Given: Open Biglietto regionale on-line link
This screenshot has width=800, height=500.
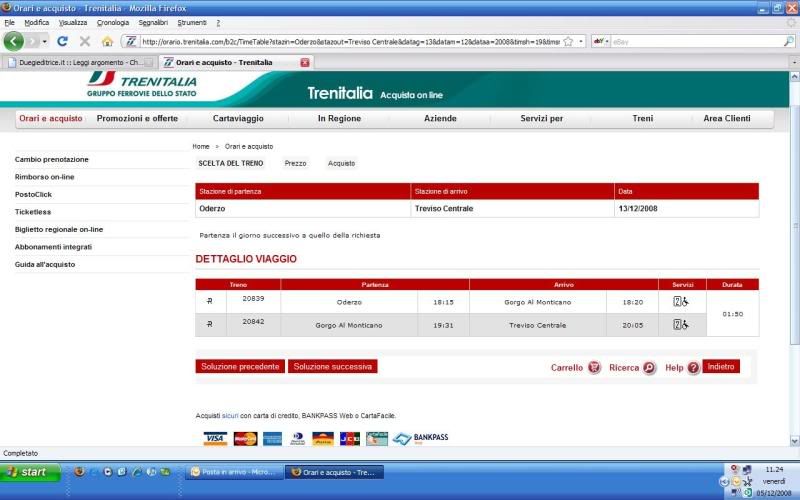Looking at the screenshot, I should (x=59, y=230).
